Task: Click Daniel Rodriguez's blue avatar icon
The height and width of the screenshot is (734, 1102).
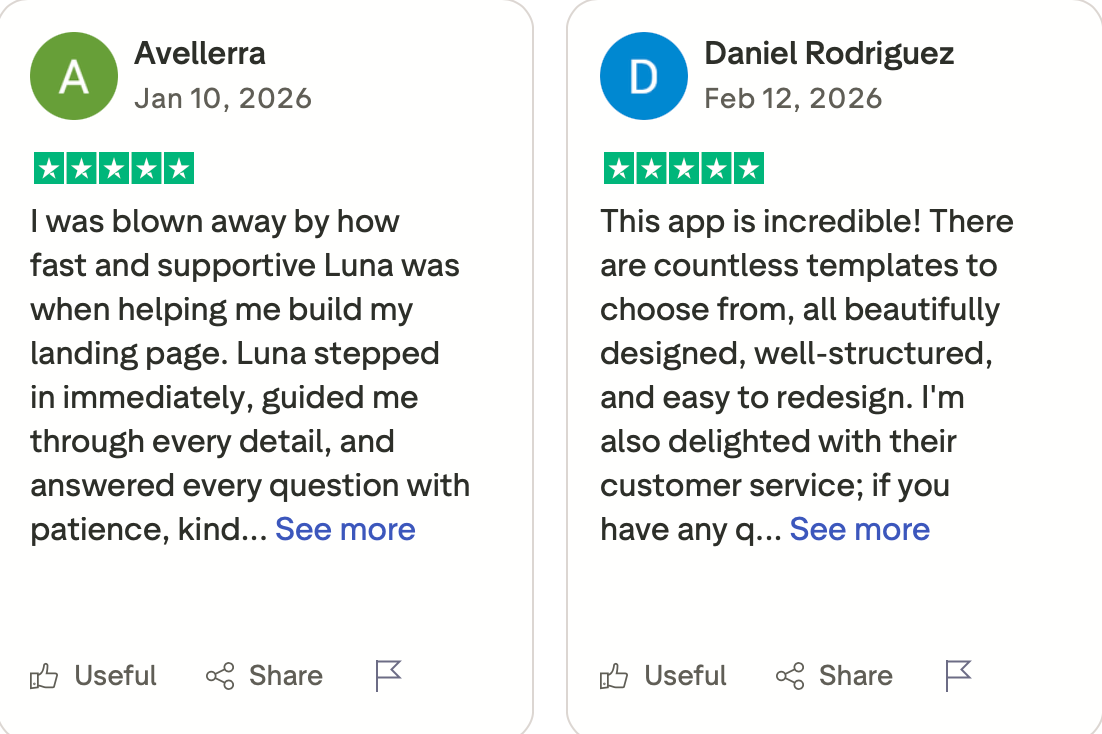Action: tap(644, 76)
